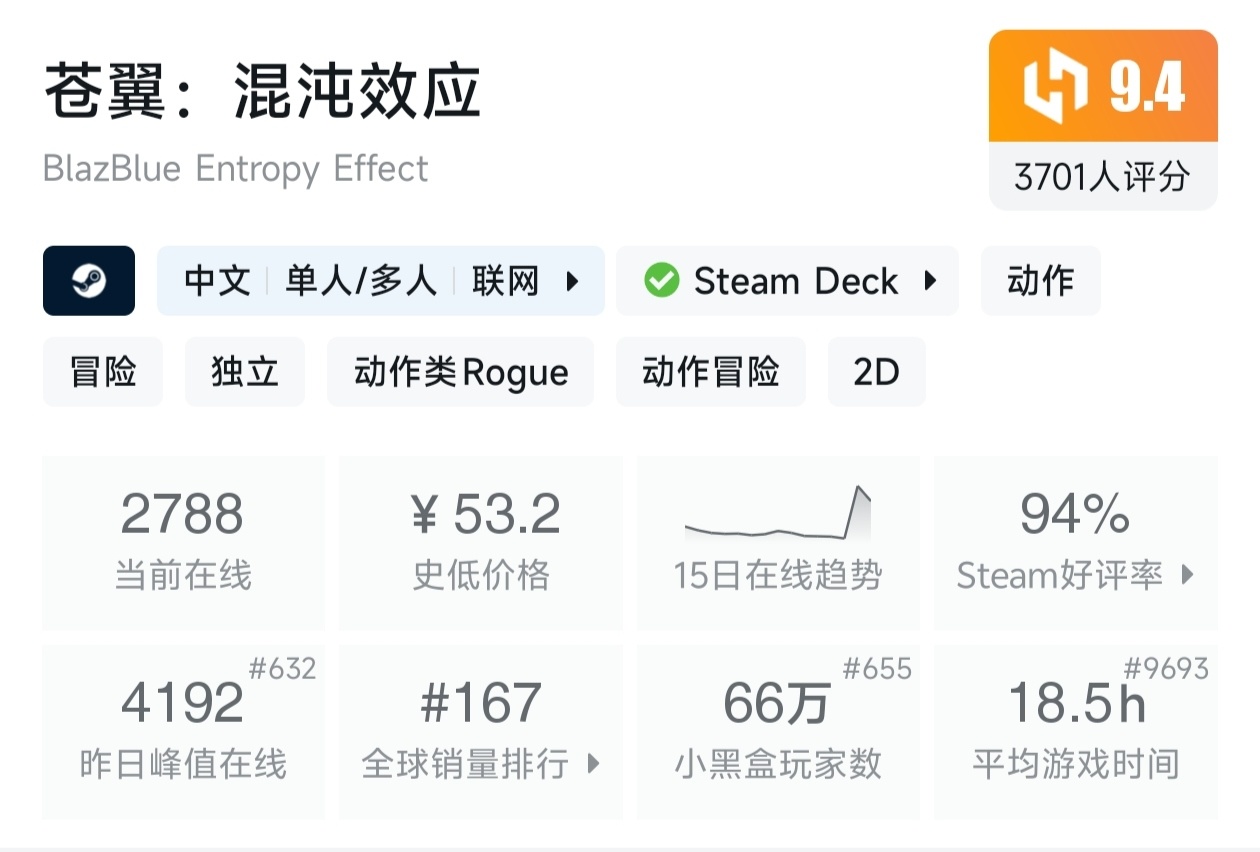Tap the 动作冒险 tag

[x=710, y=372]
